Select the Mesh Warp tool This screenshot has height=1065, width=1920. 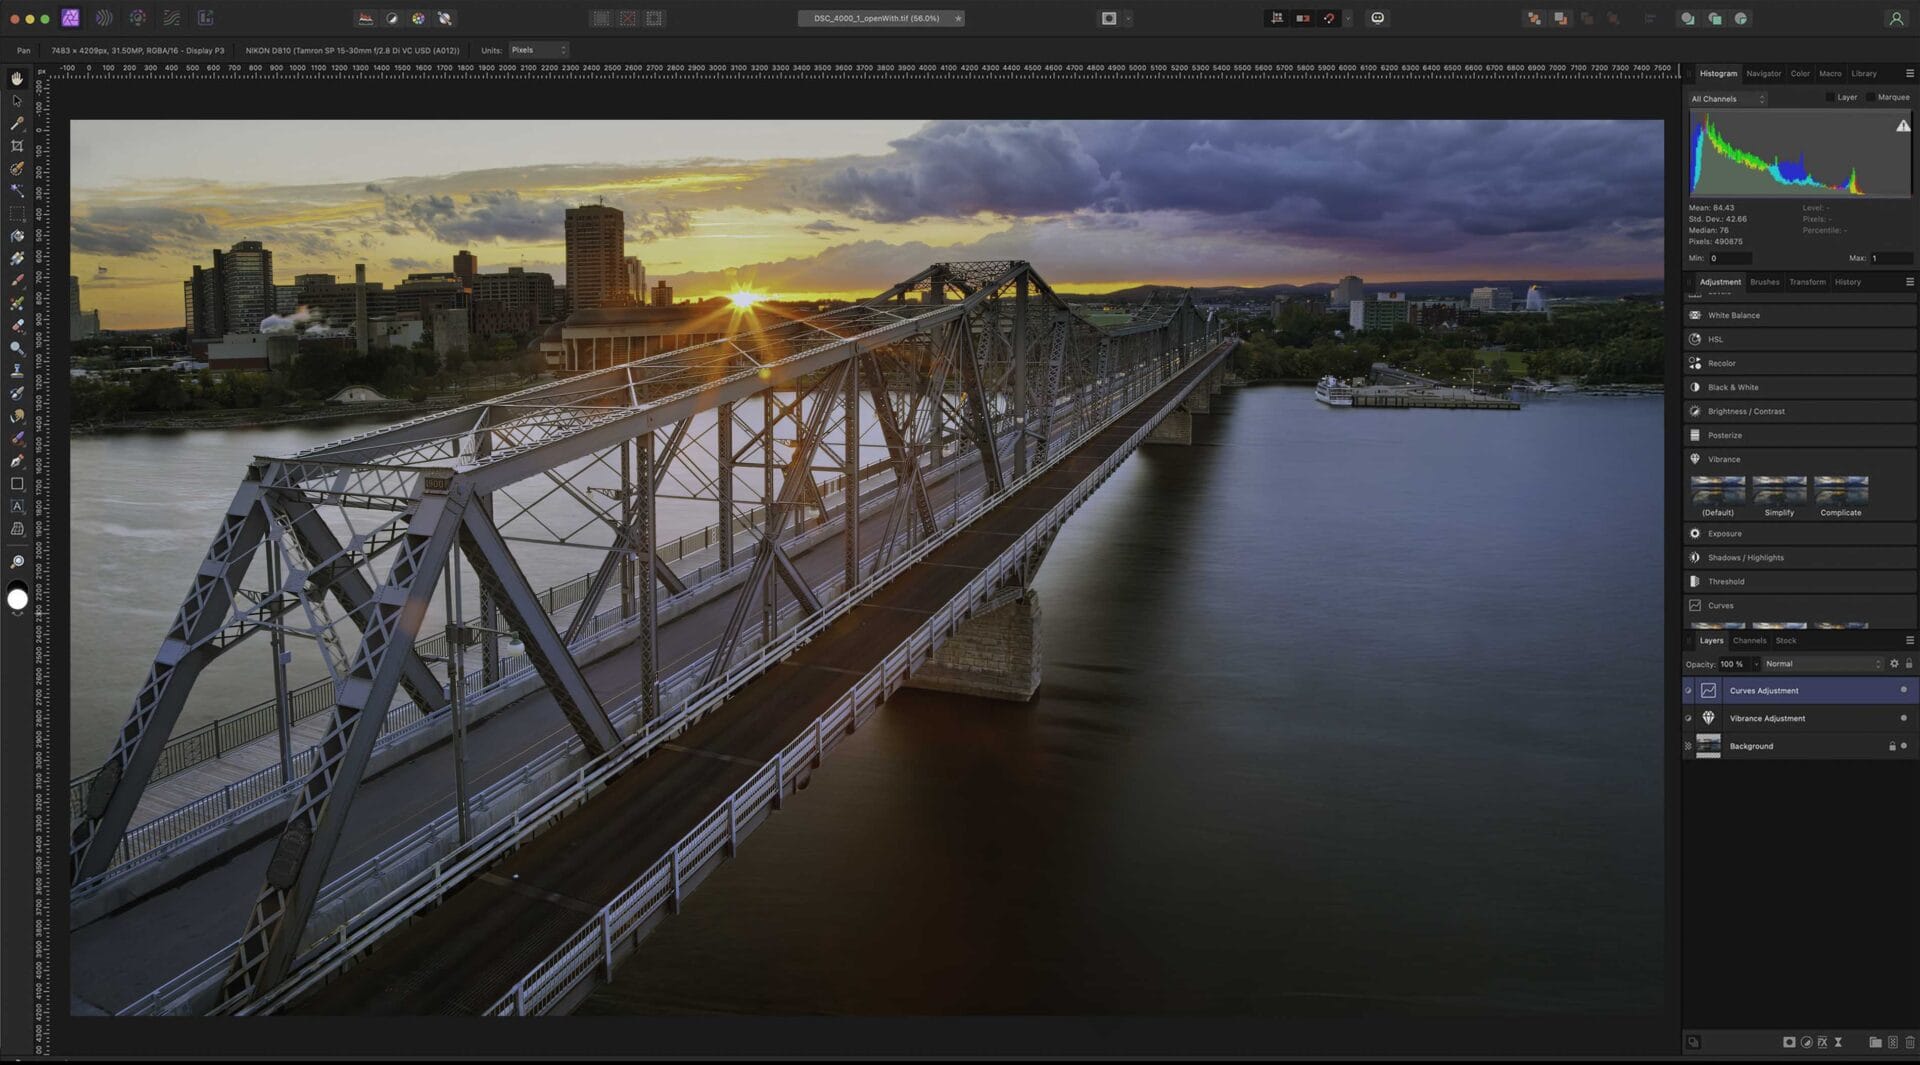(x=17, y=527)
